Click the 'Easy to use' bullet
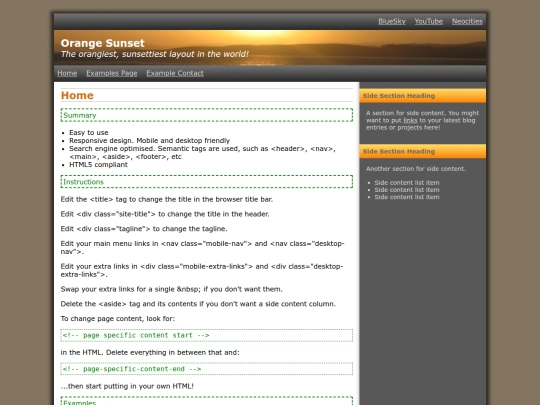The image size is (540, 405). point(89,133)
